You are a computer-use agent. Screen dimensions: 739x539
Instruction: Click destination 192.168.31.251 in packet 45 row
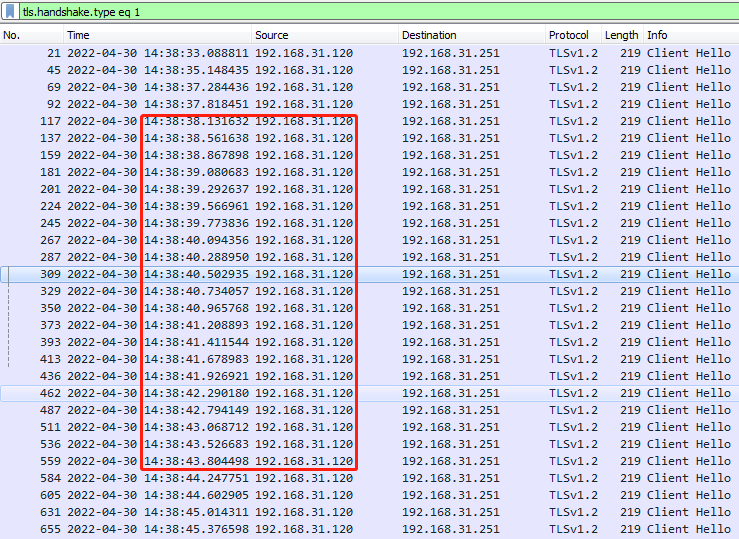pos(451,70)
